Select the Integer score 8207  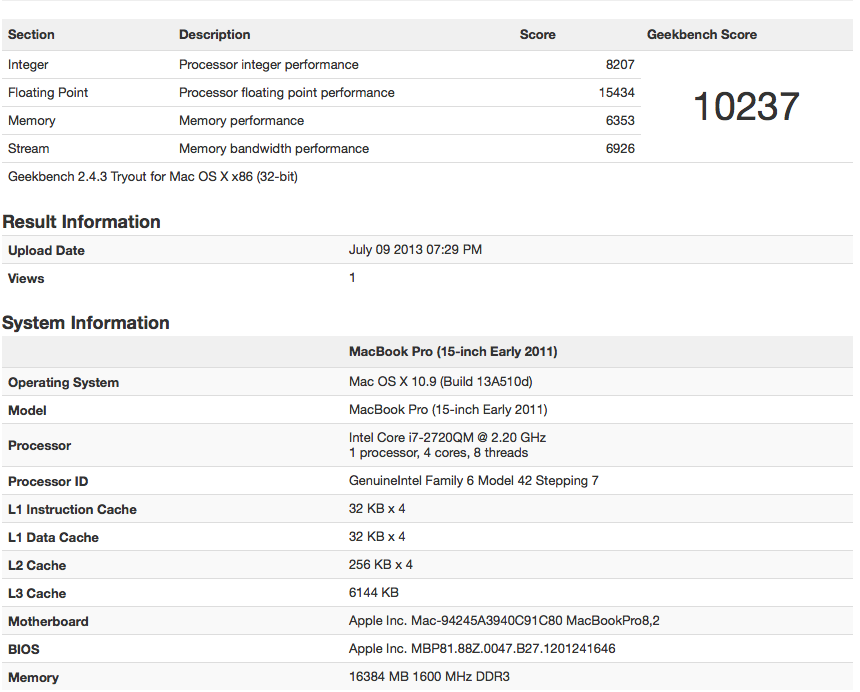[620, 65]
